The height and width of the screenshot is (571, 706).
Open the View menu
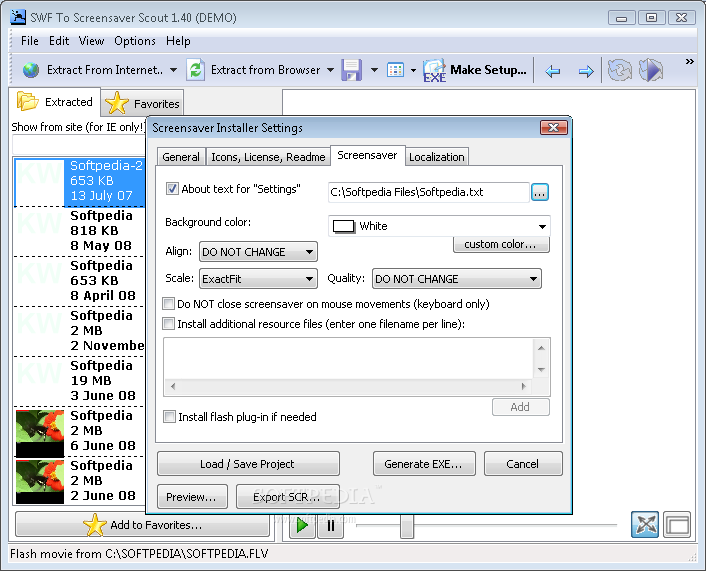[91, 41]
